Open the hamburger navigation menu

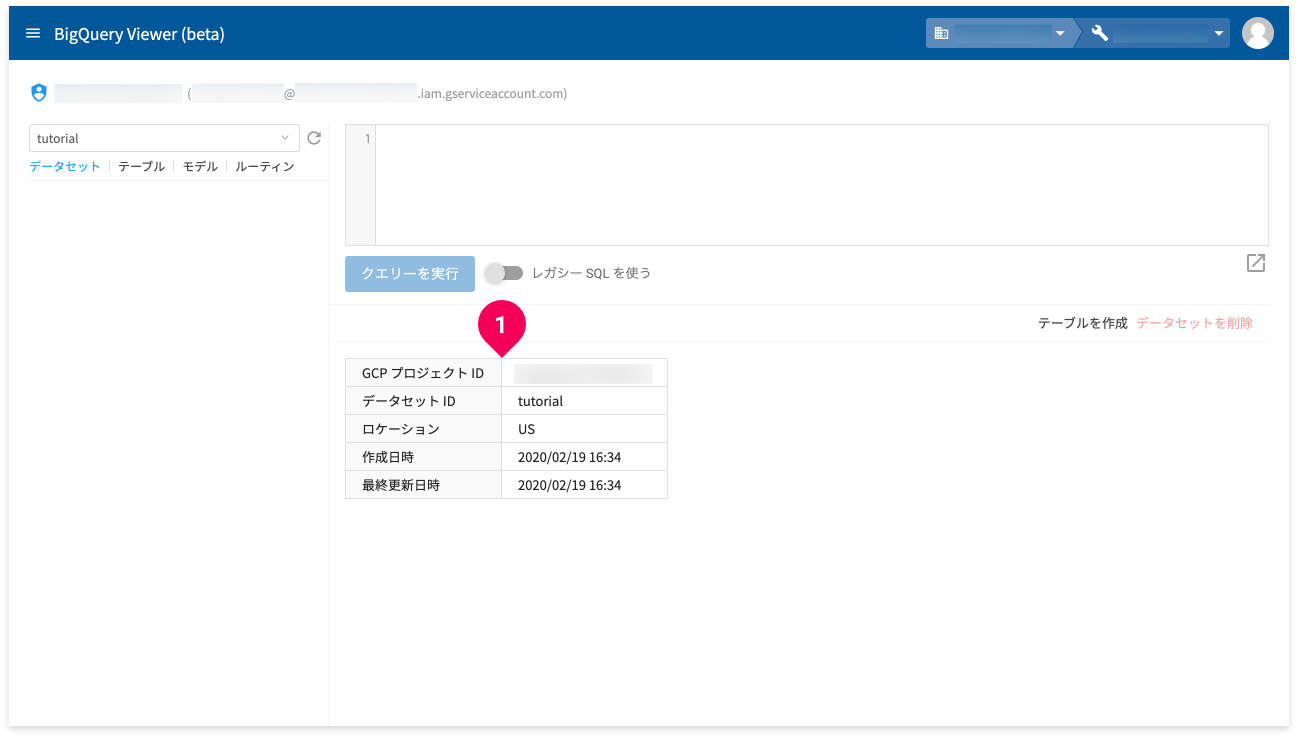point(33,34)
